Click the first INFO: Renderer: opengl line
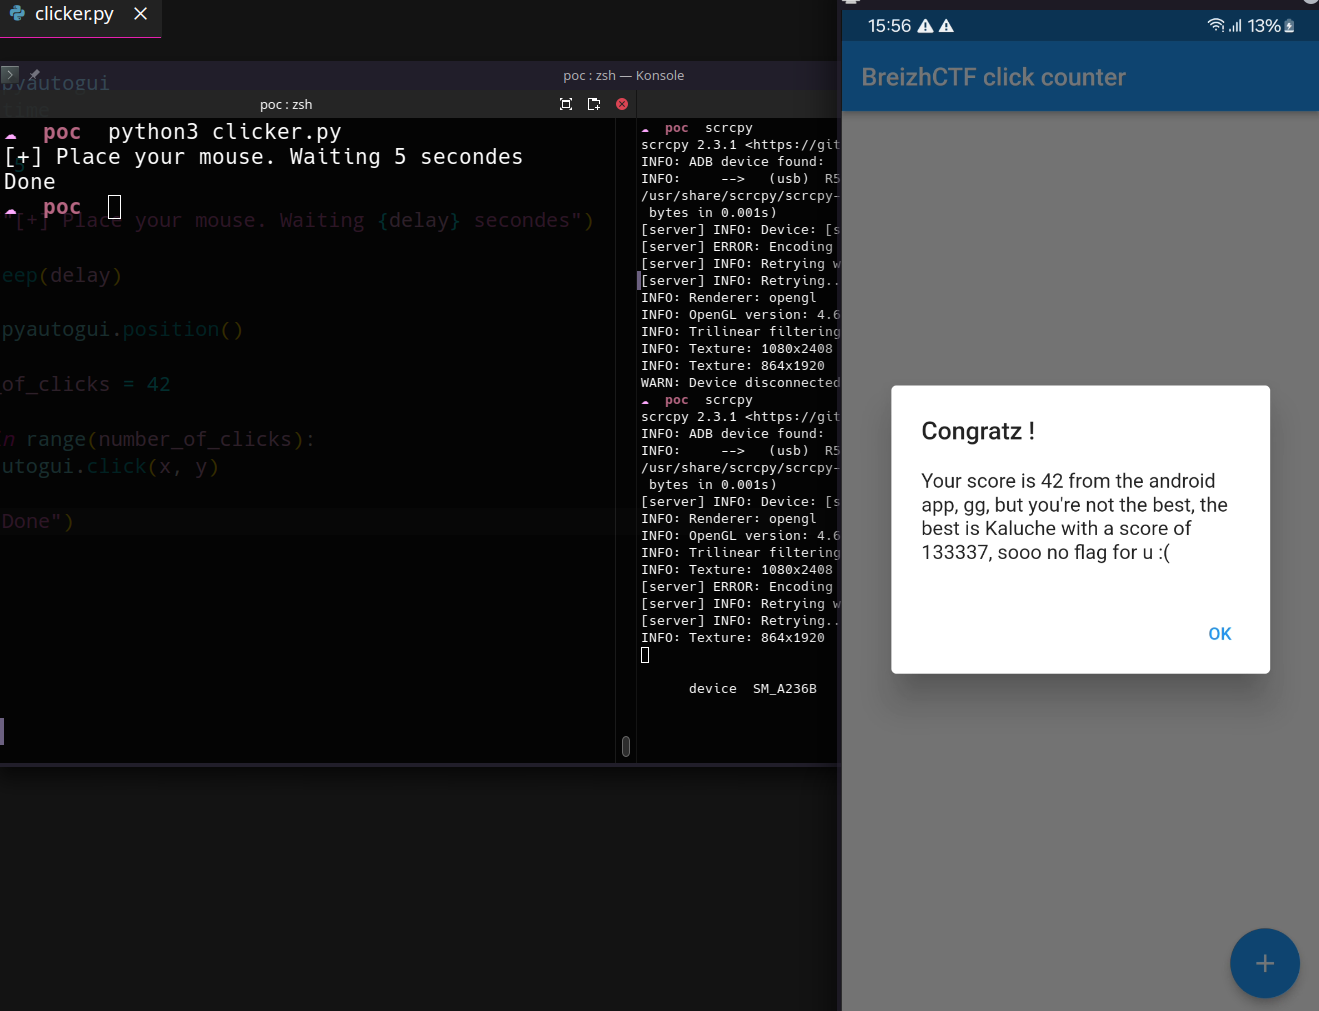1319x1011 pixels. (729, 298)
